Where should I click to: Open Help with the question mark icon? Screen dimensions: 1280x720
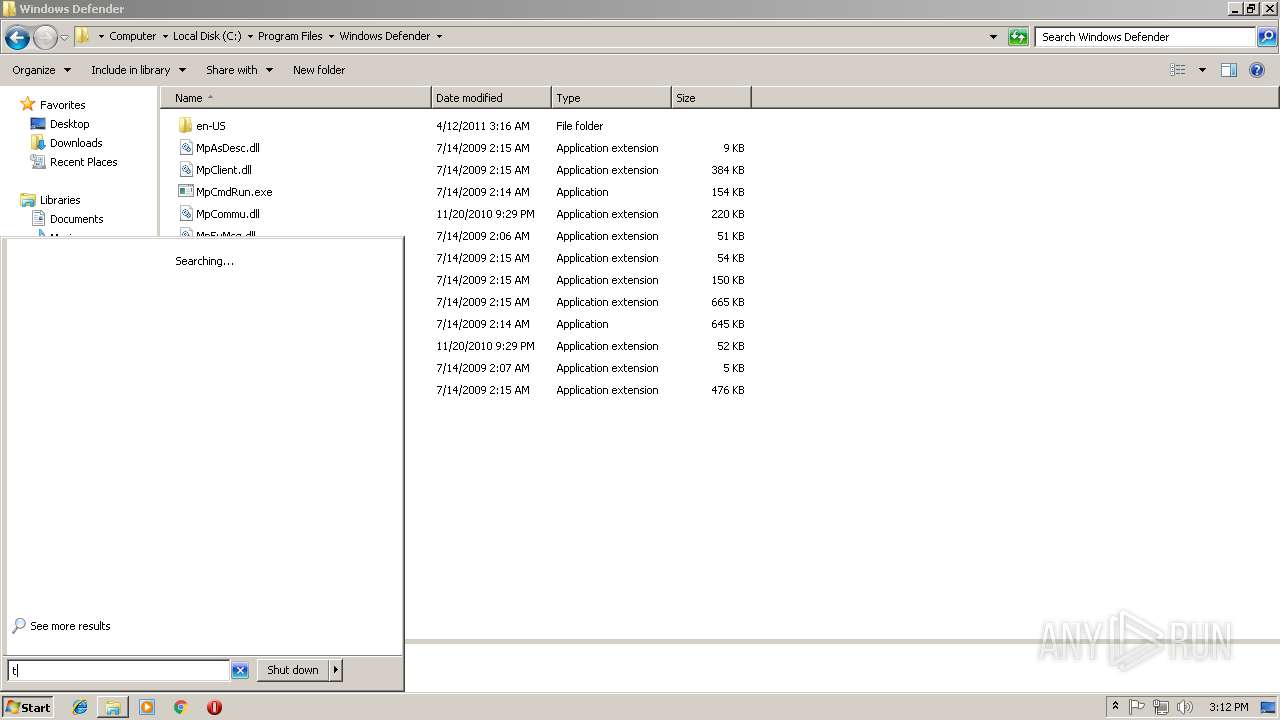click(1257, 70)
